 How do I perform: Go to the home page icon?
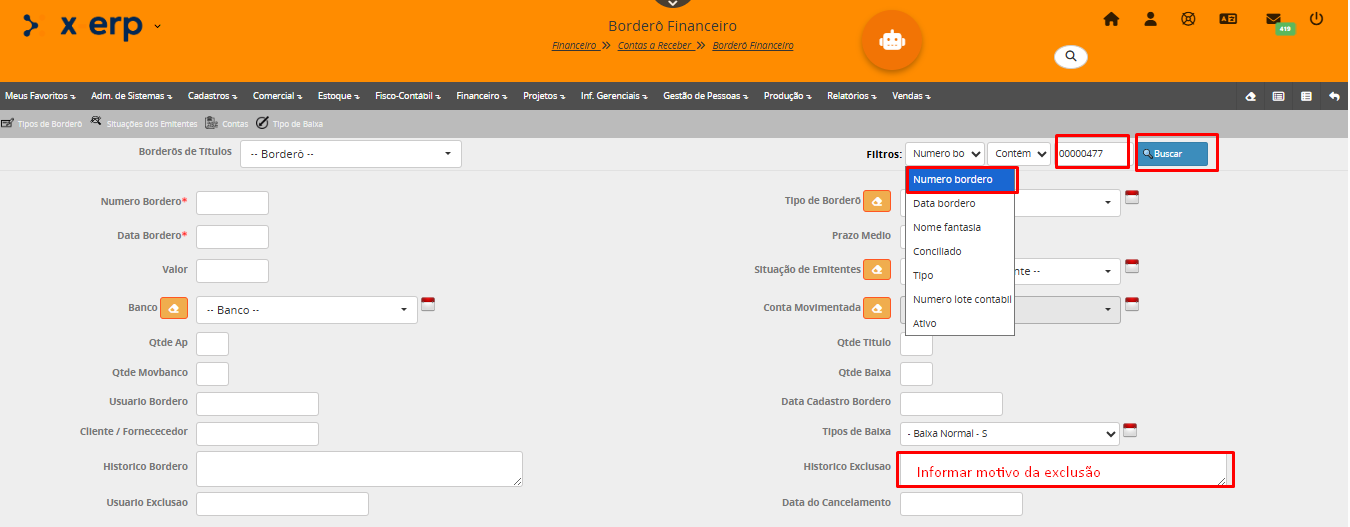coord(1111,19)
